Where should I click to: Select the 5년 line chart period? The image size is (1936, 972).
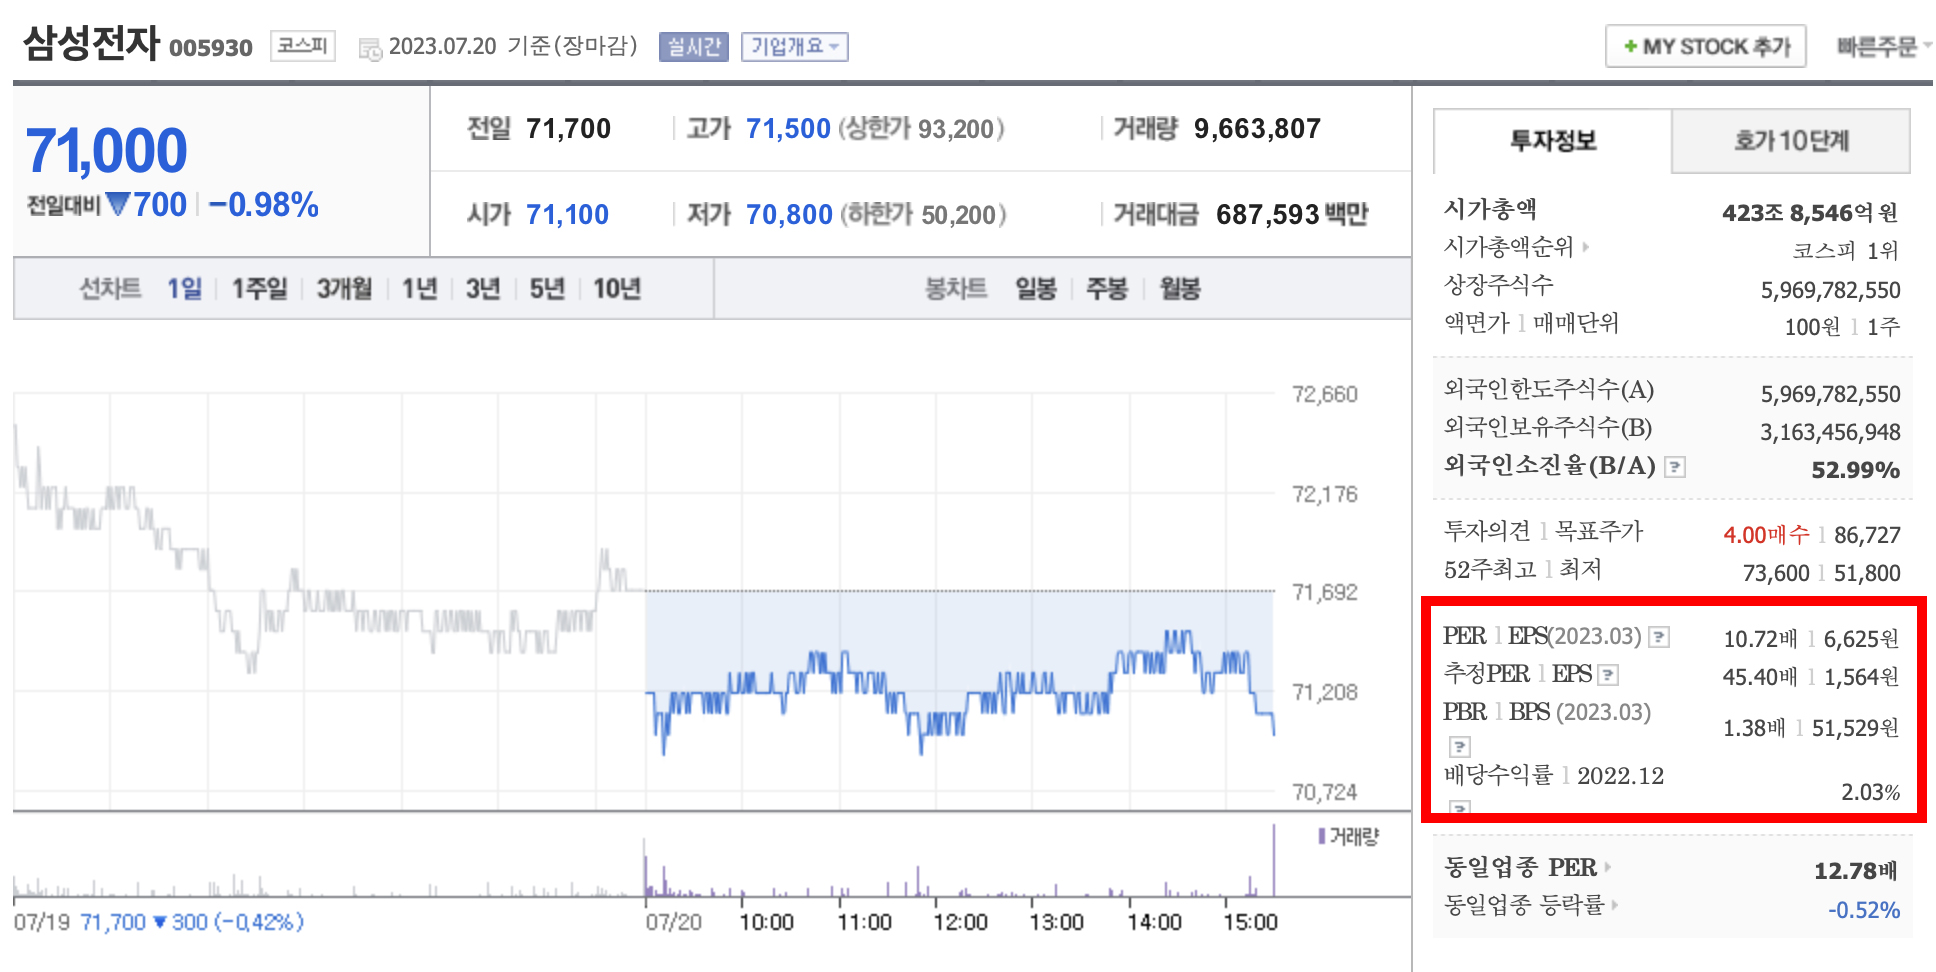[x=547, y=289]
